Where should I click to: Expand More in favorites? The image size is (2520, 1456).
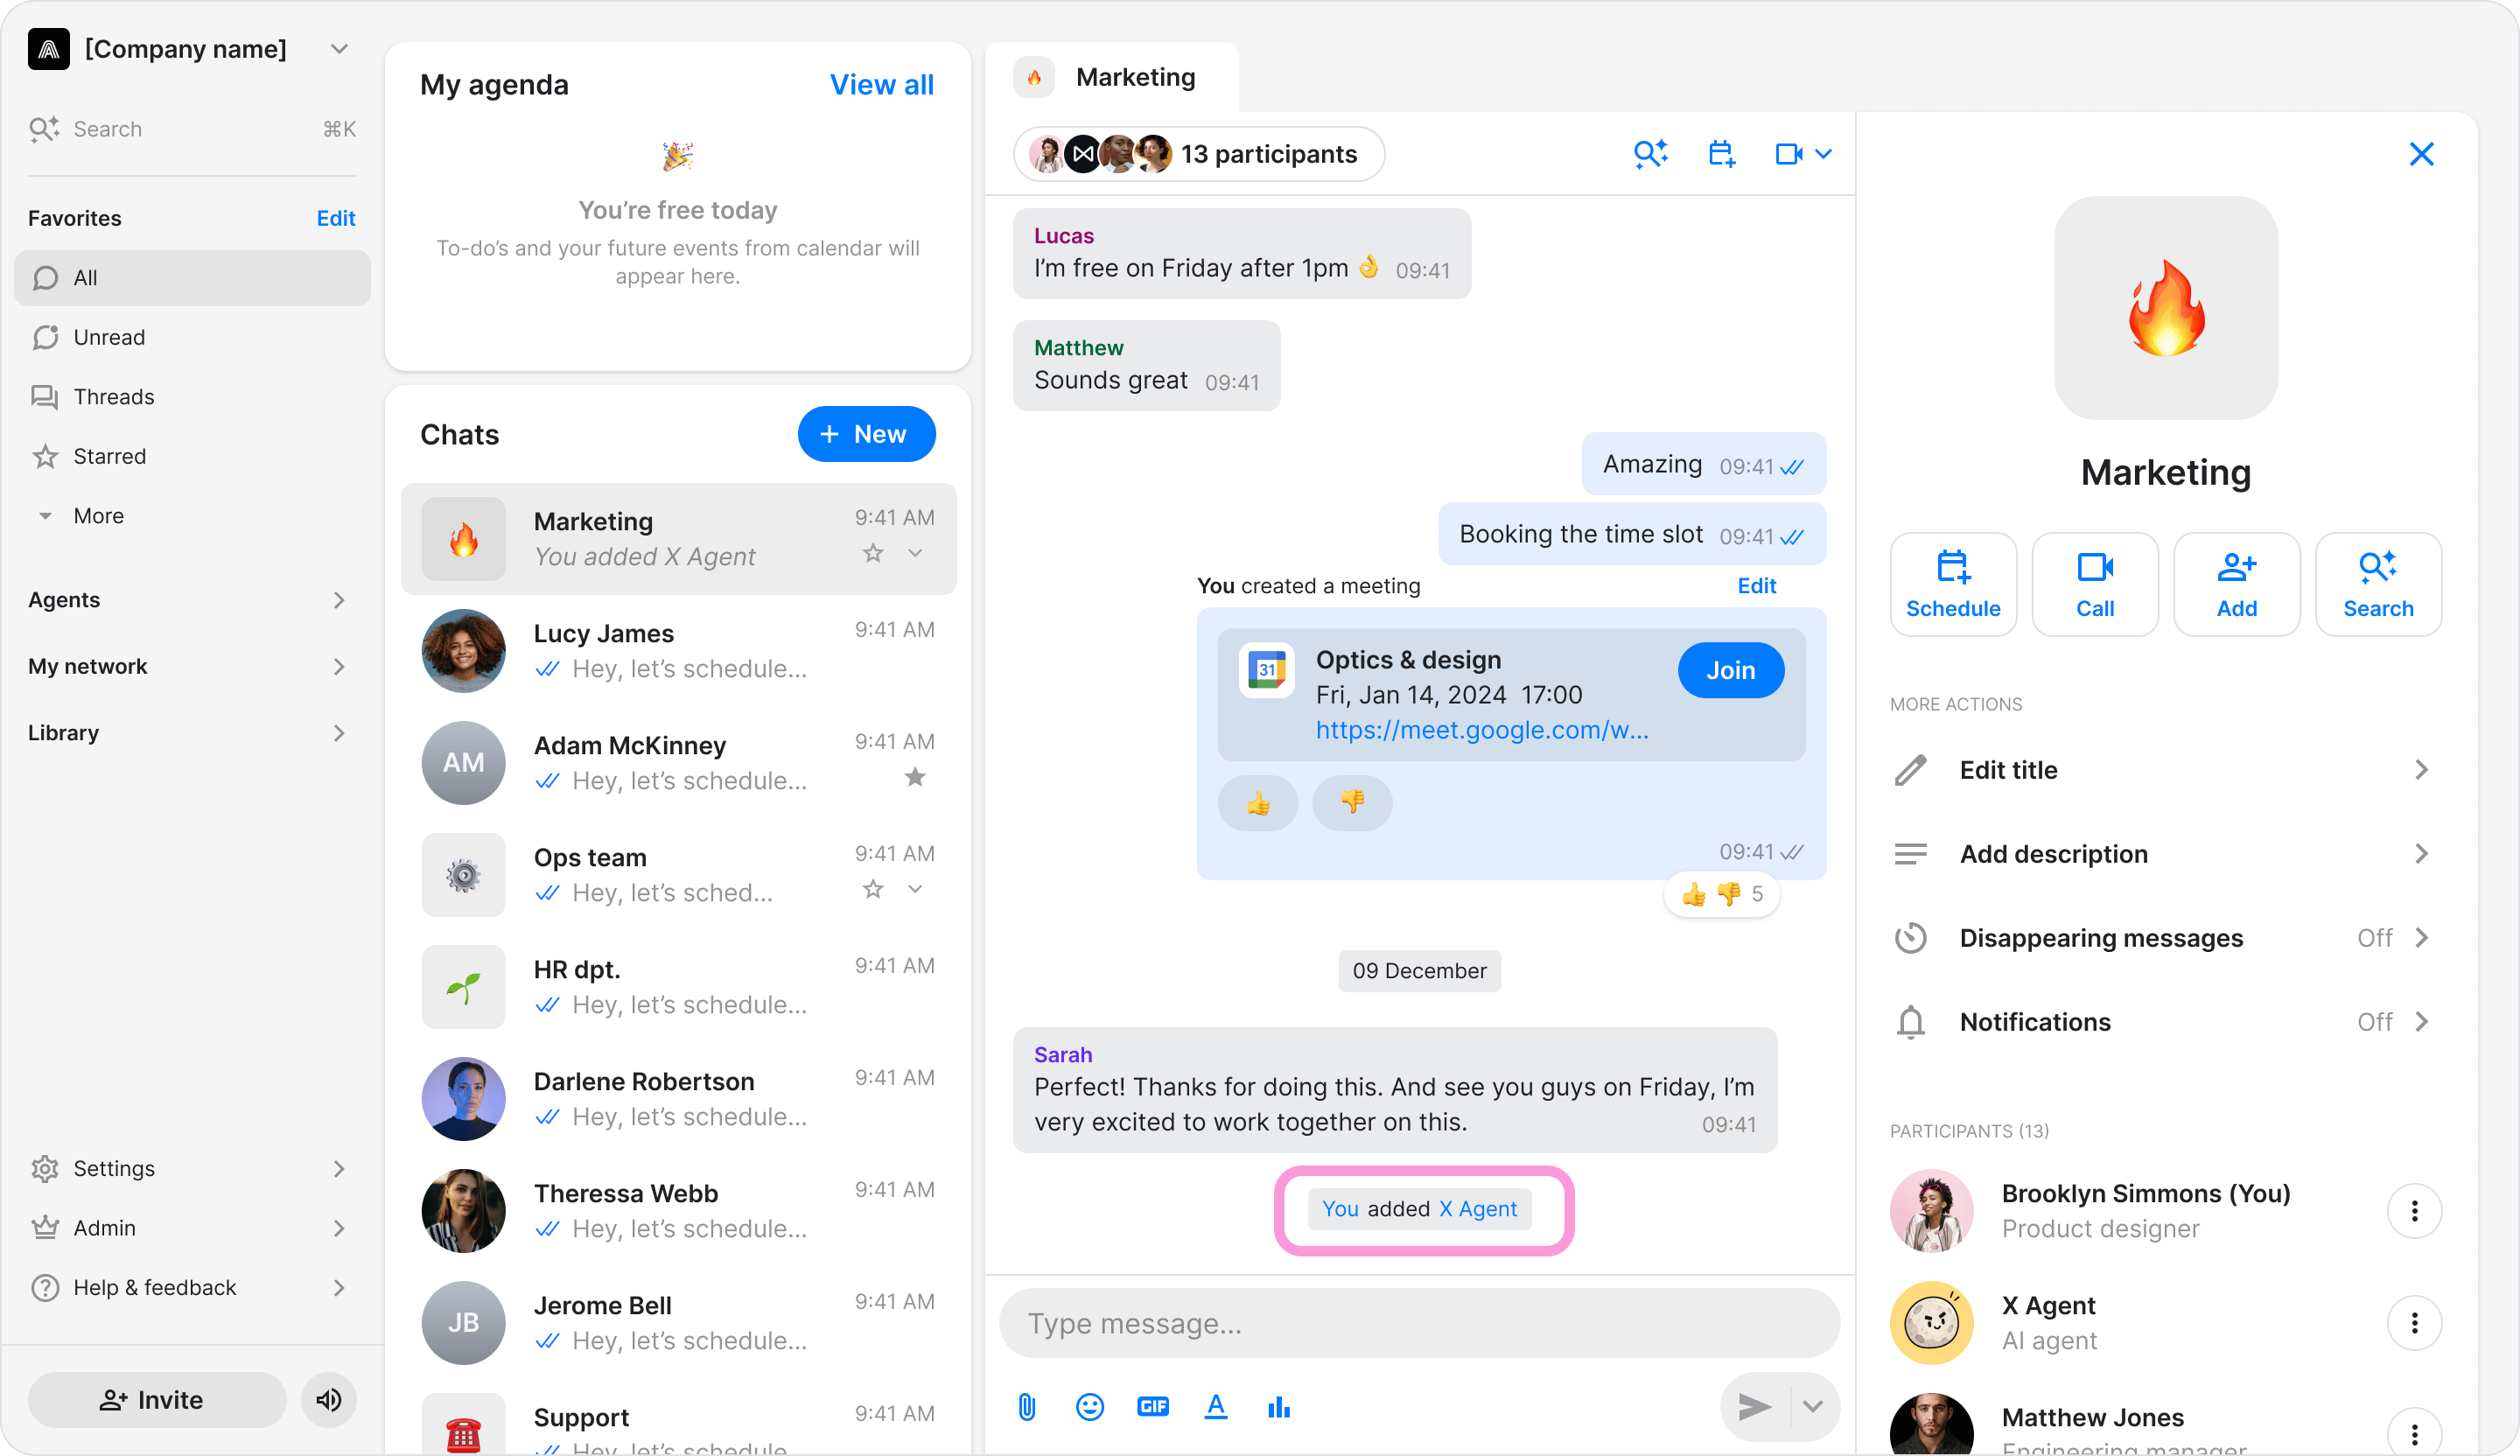(192, 516)
